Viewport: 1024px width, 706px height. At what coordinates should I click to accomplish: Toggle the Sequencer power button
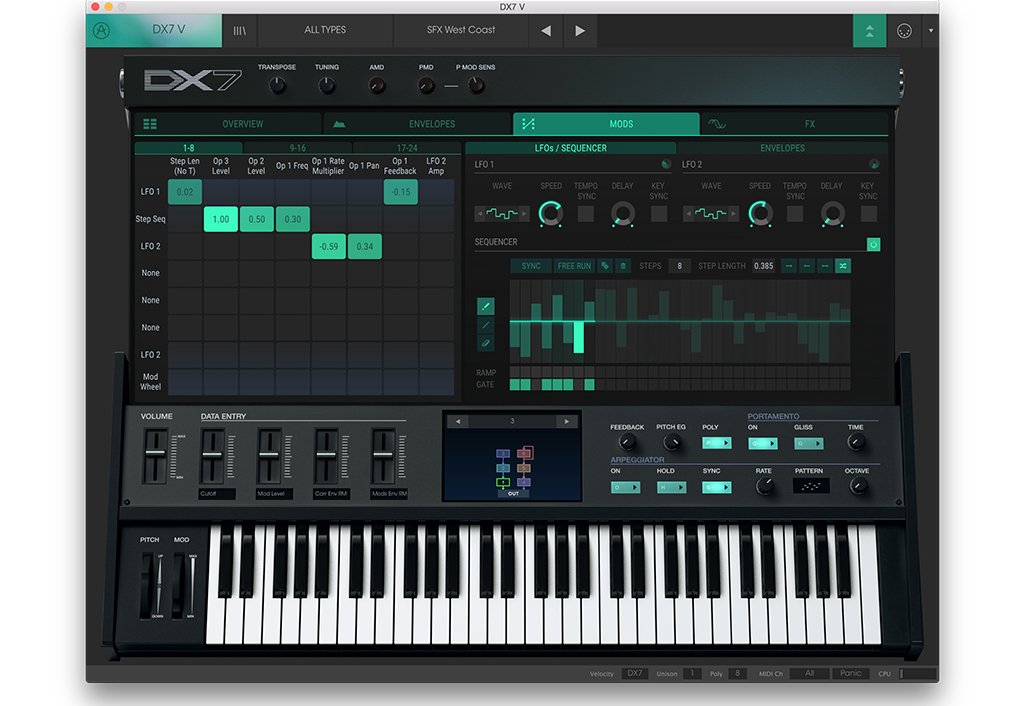873,243
